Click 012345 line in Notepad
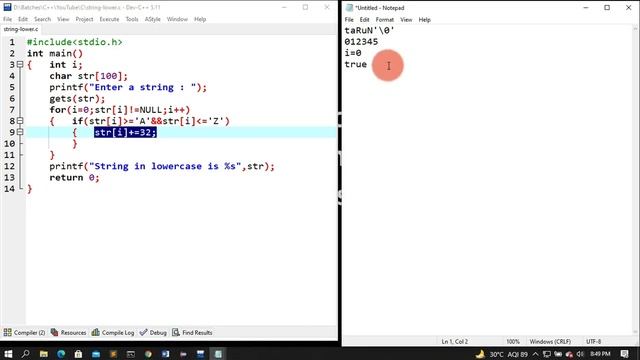This screenshot has height=360, width=640. [x=361, y=42]
